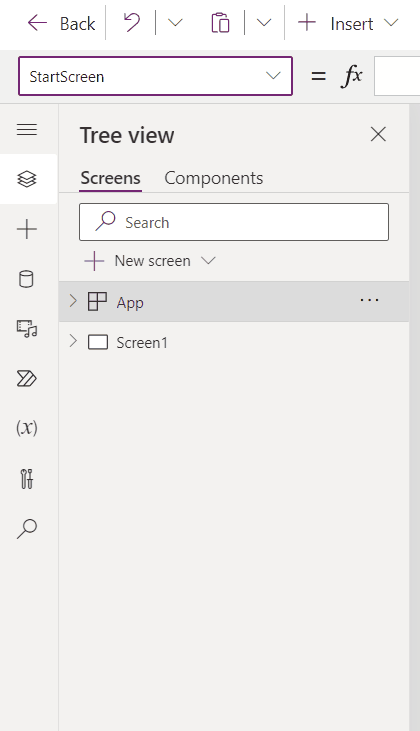Click the Tree view Search field
This screenshot has width=420, height=731.
point(234,222)
